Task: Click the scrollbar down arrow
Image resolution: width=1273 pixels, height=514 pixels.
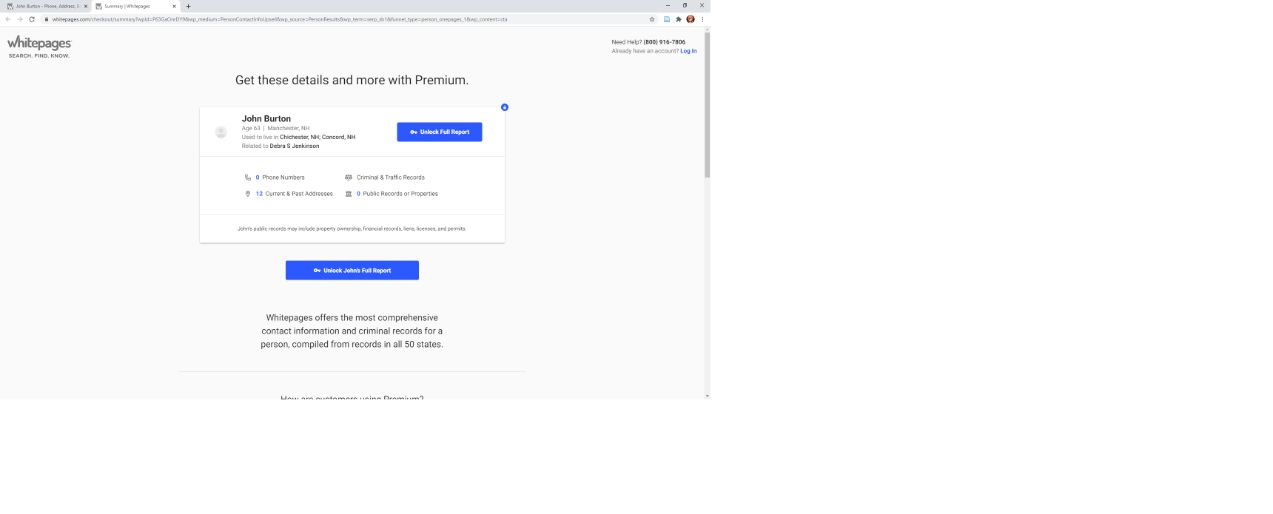Action: (x=707, y=395)
